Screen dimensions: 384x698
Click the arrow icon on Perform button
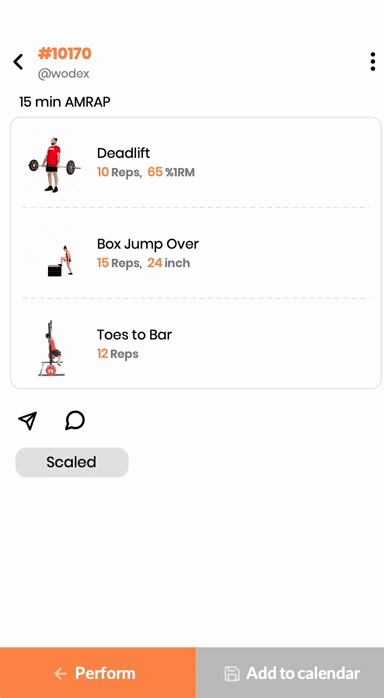coord(61,674)
